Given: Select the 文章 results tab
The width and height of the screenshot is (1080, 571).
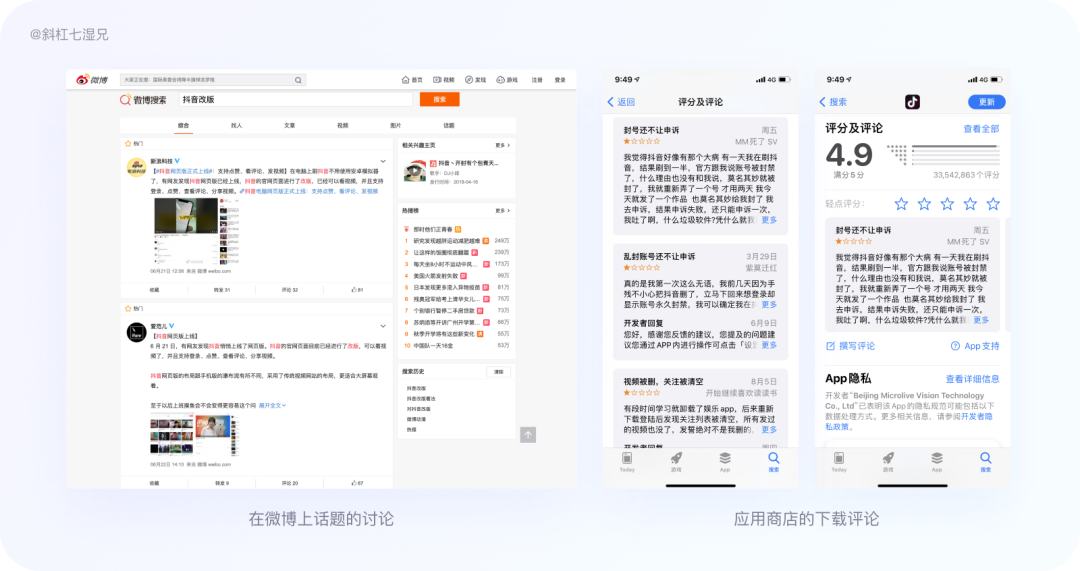Looking at the screenshot, I should (289, 125).
